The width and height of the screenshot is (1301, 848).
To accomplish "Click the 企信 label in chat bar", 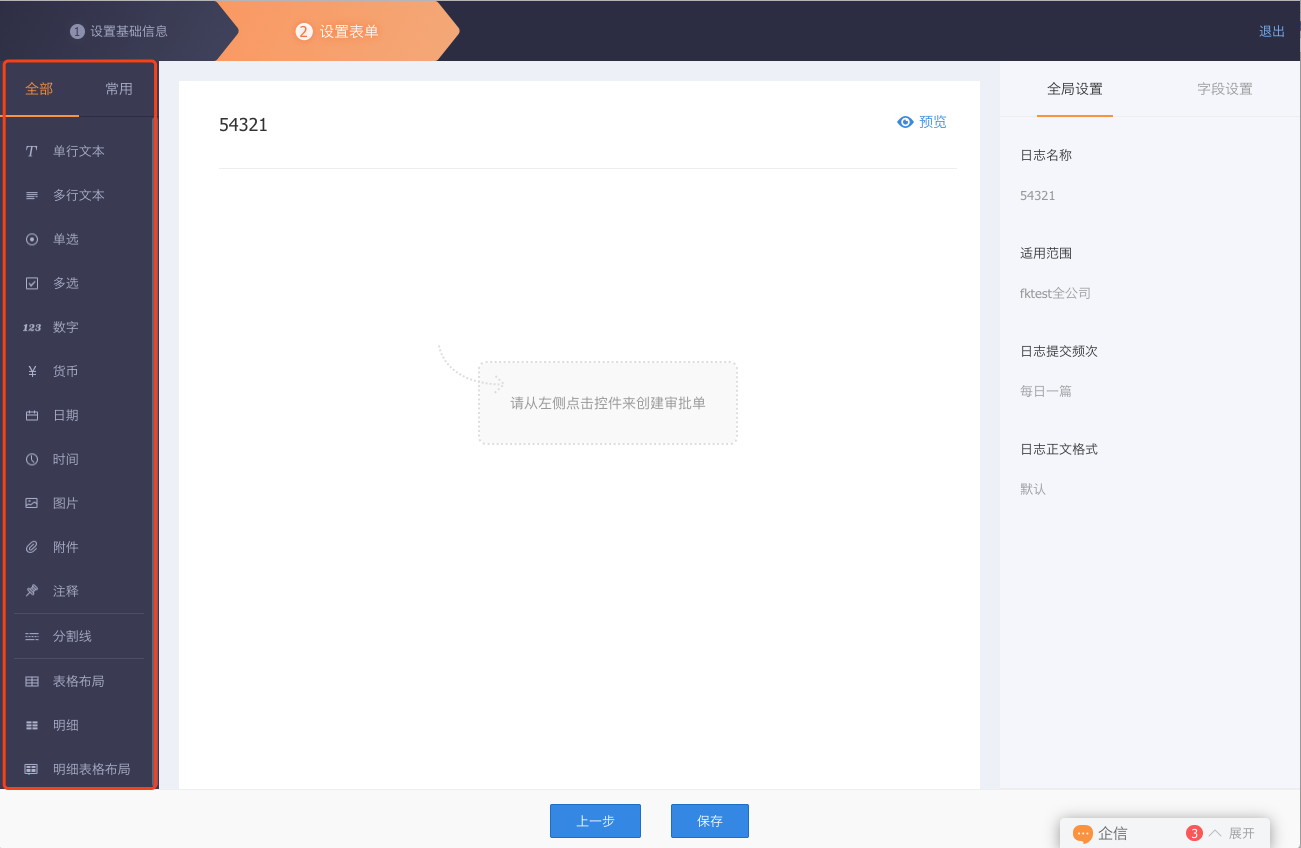I will click(x=1112, y=834).
